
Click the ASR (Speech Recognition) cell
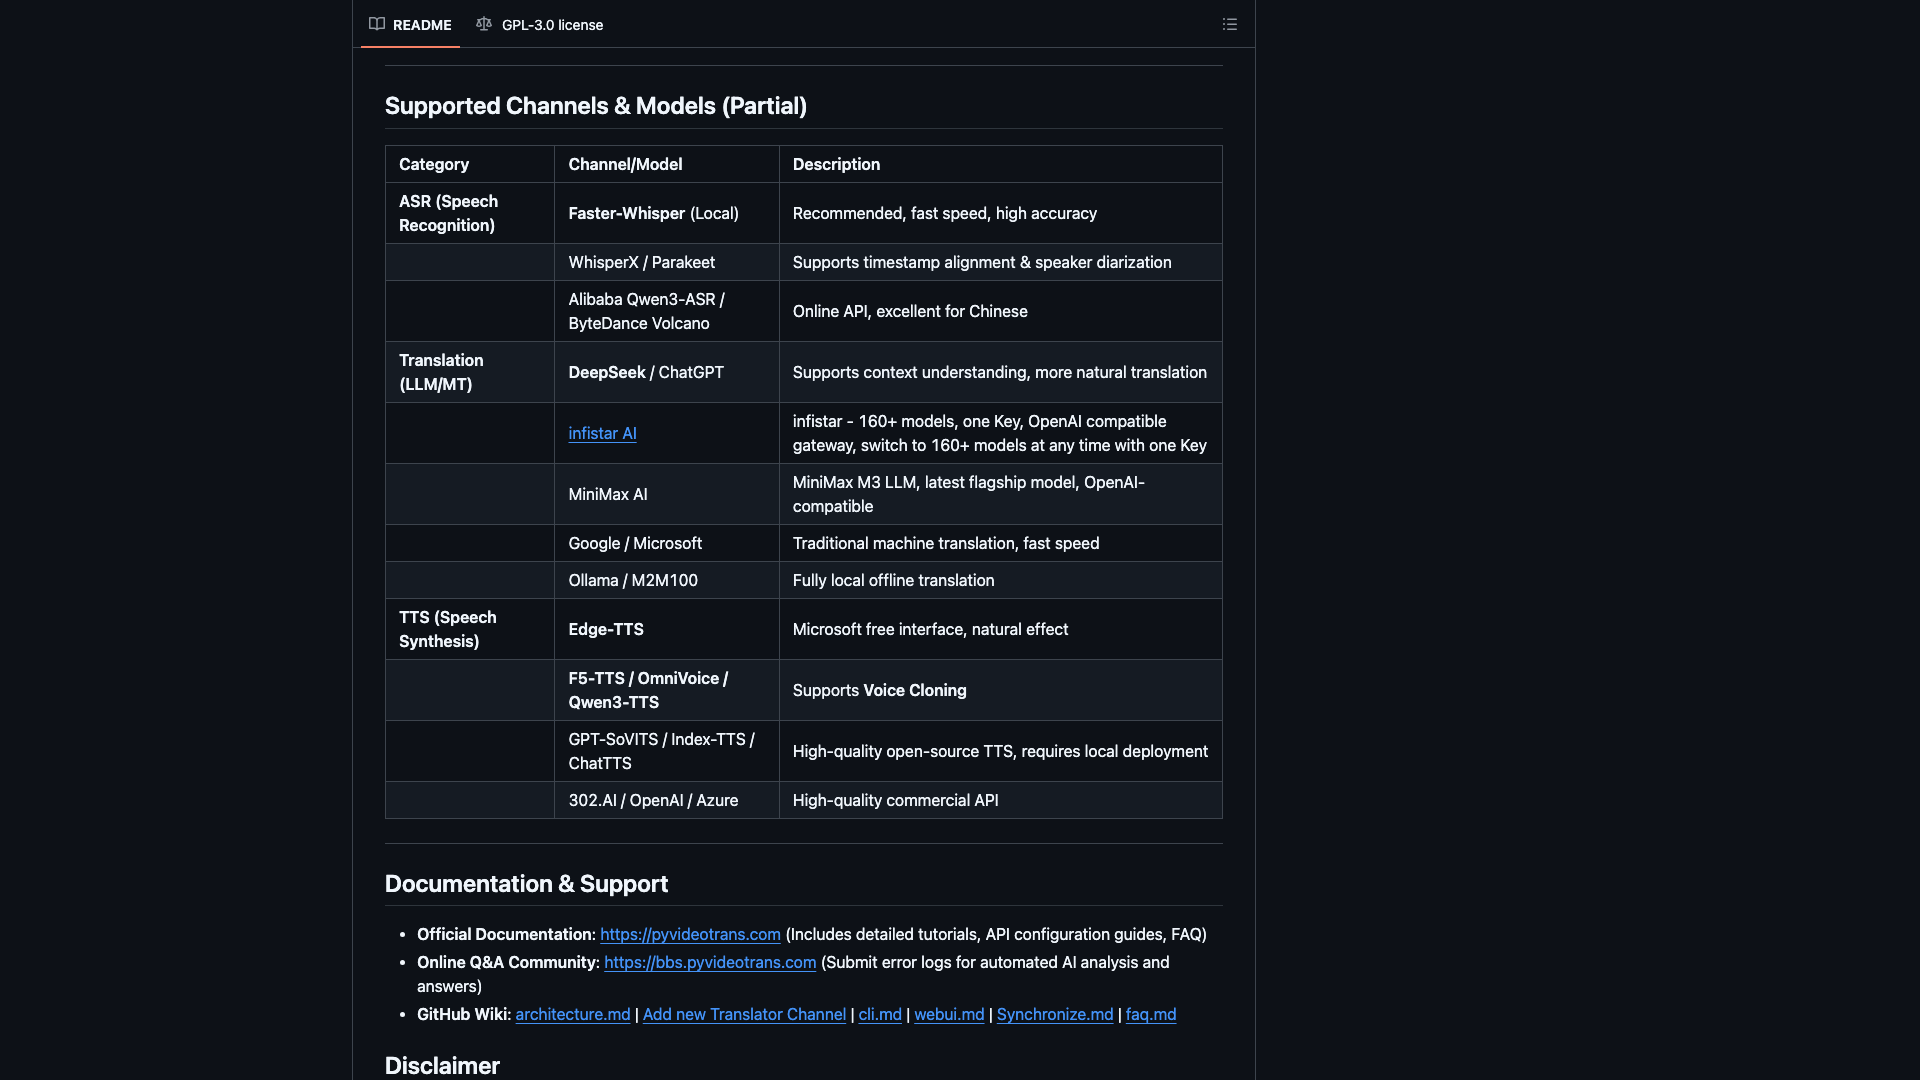470,213
